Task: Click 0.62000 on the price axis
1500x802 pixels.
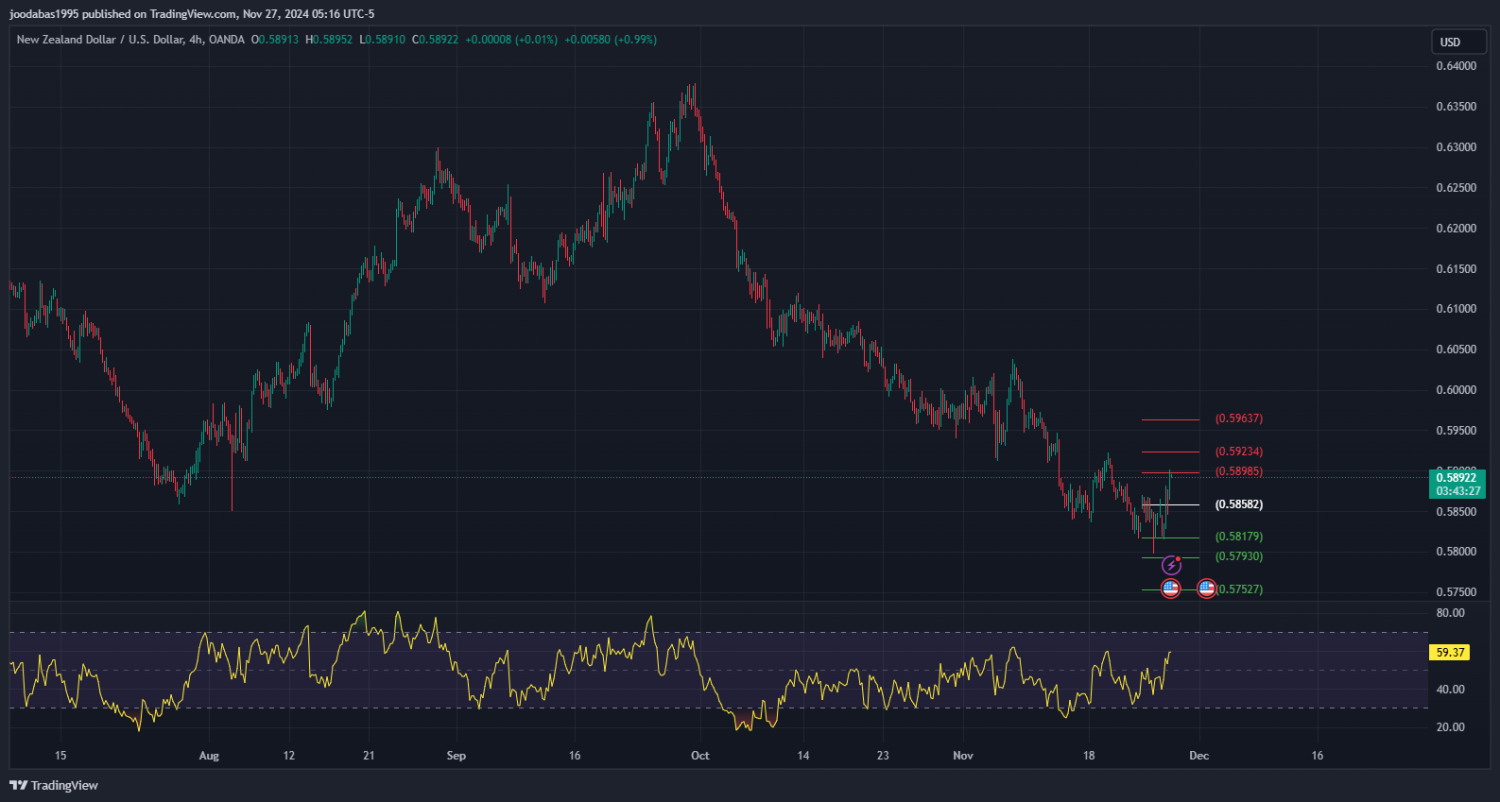Action: (1456, 228)
